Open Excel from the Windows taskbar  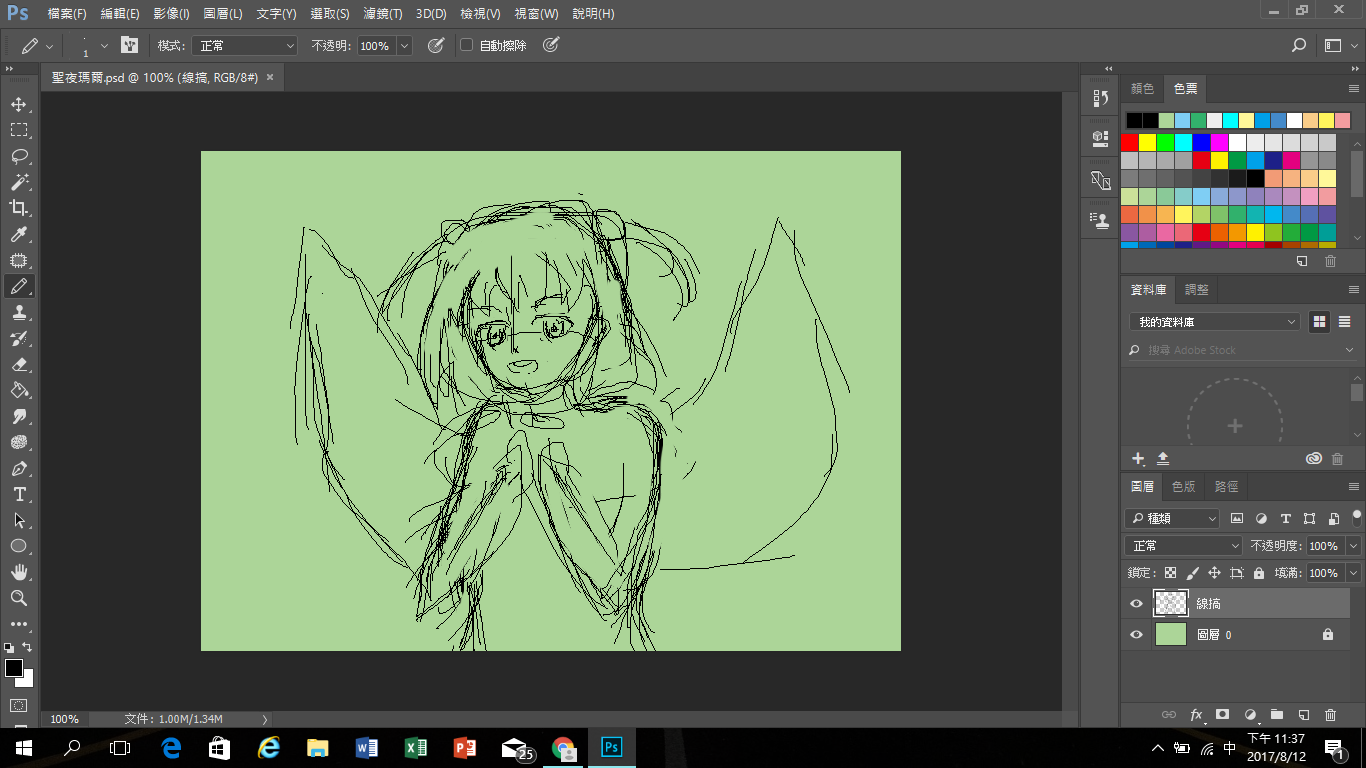pos(415,748)
